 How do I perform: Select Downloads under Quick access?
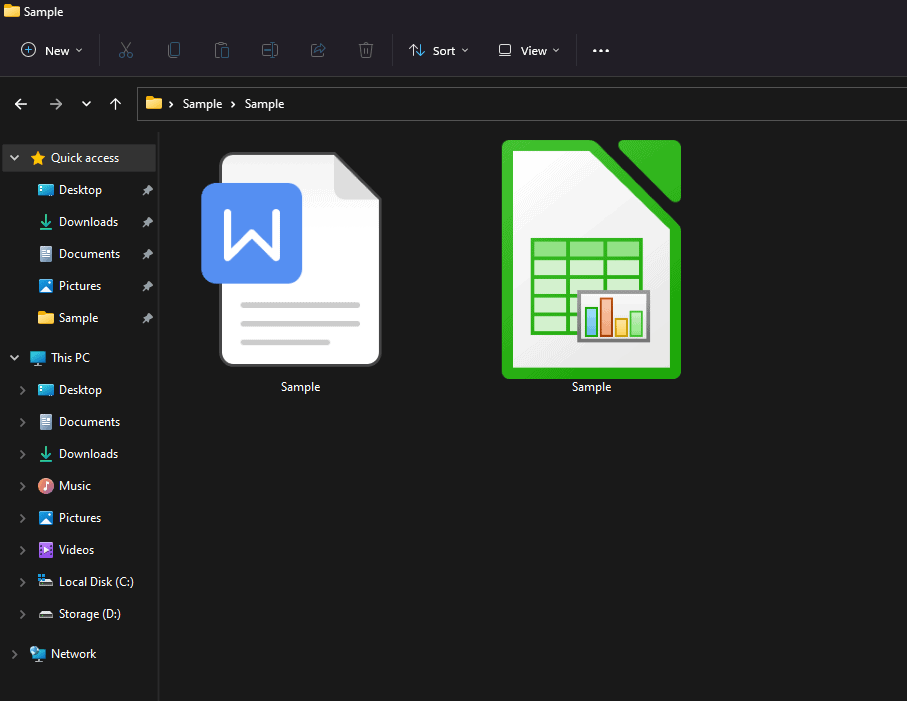tap(88, 222)
